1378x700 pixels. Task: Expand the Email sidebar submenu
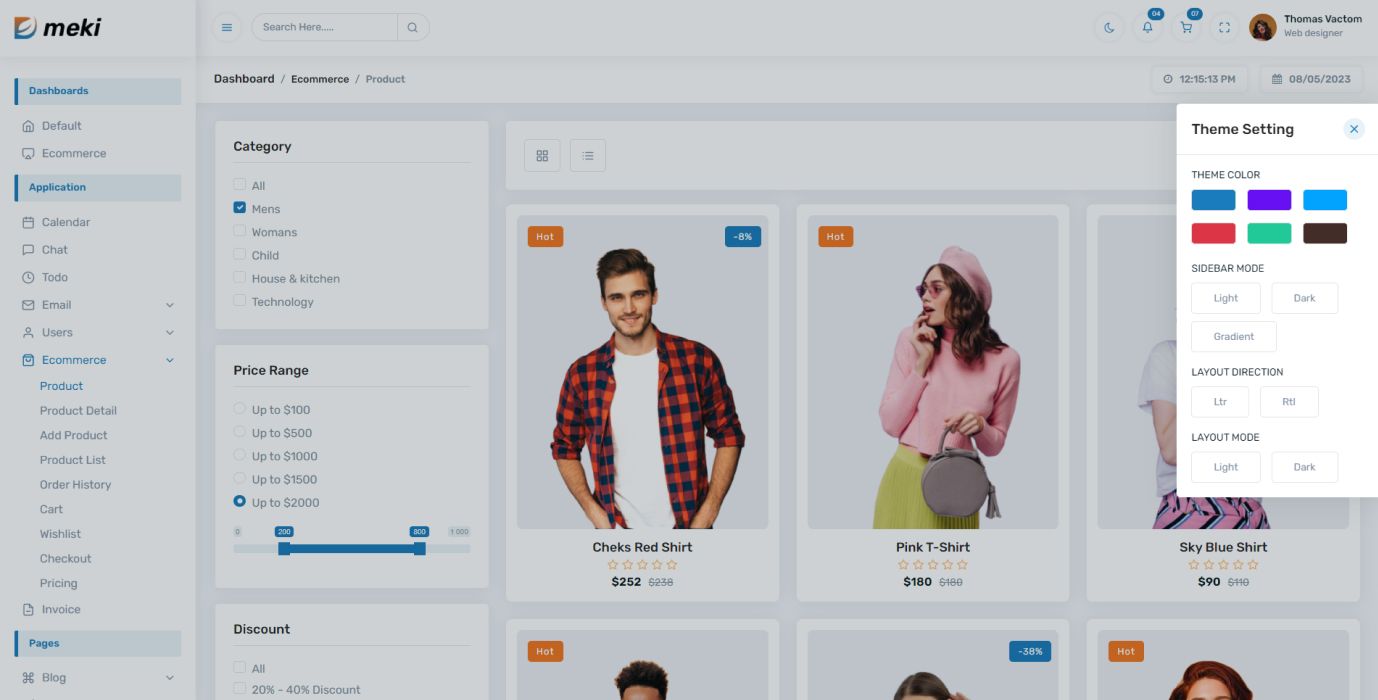[169, 305]
